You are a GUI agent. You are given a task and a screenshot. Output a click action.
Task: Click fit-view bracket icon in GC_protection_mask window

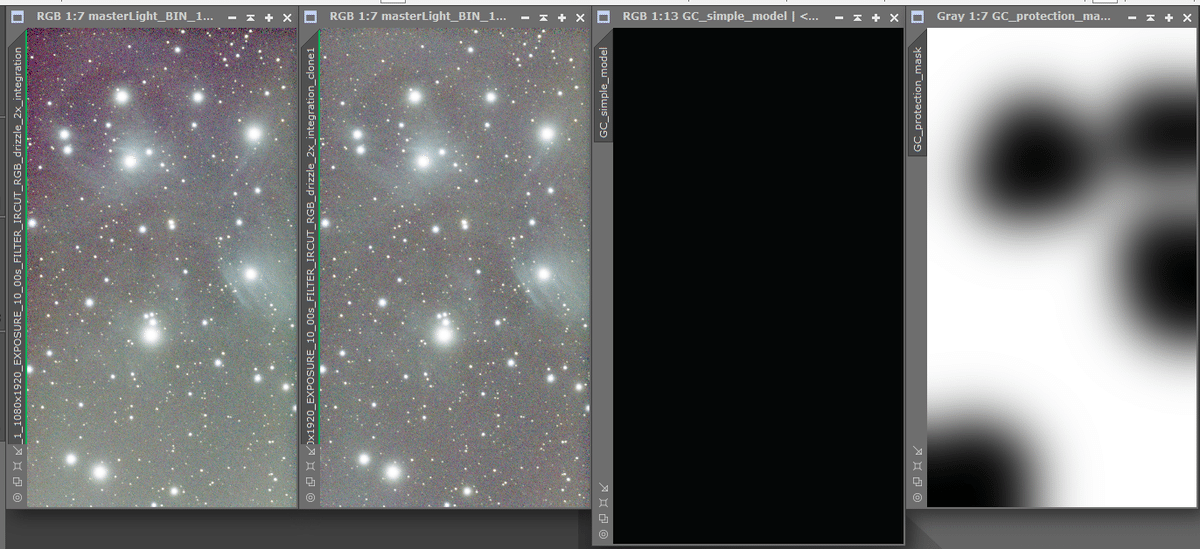917,466
